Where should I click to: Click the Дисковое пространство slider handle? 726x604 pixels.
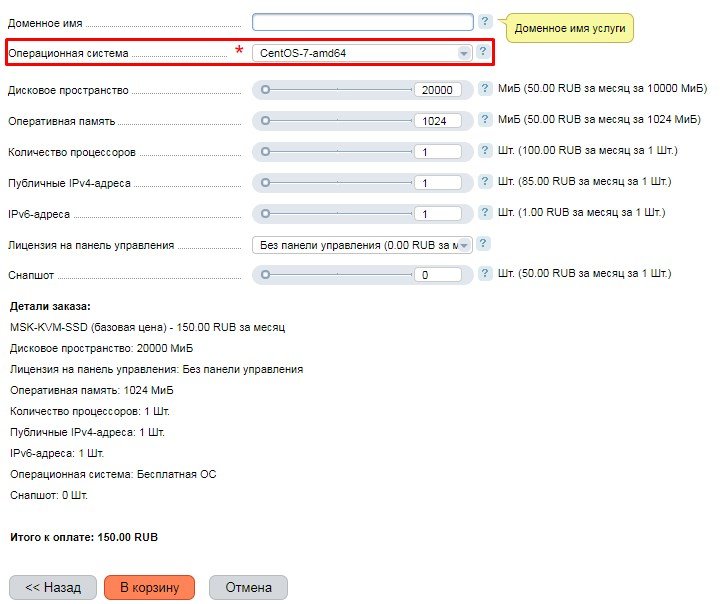(266, 90)
